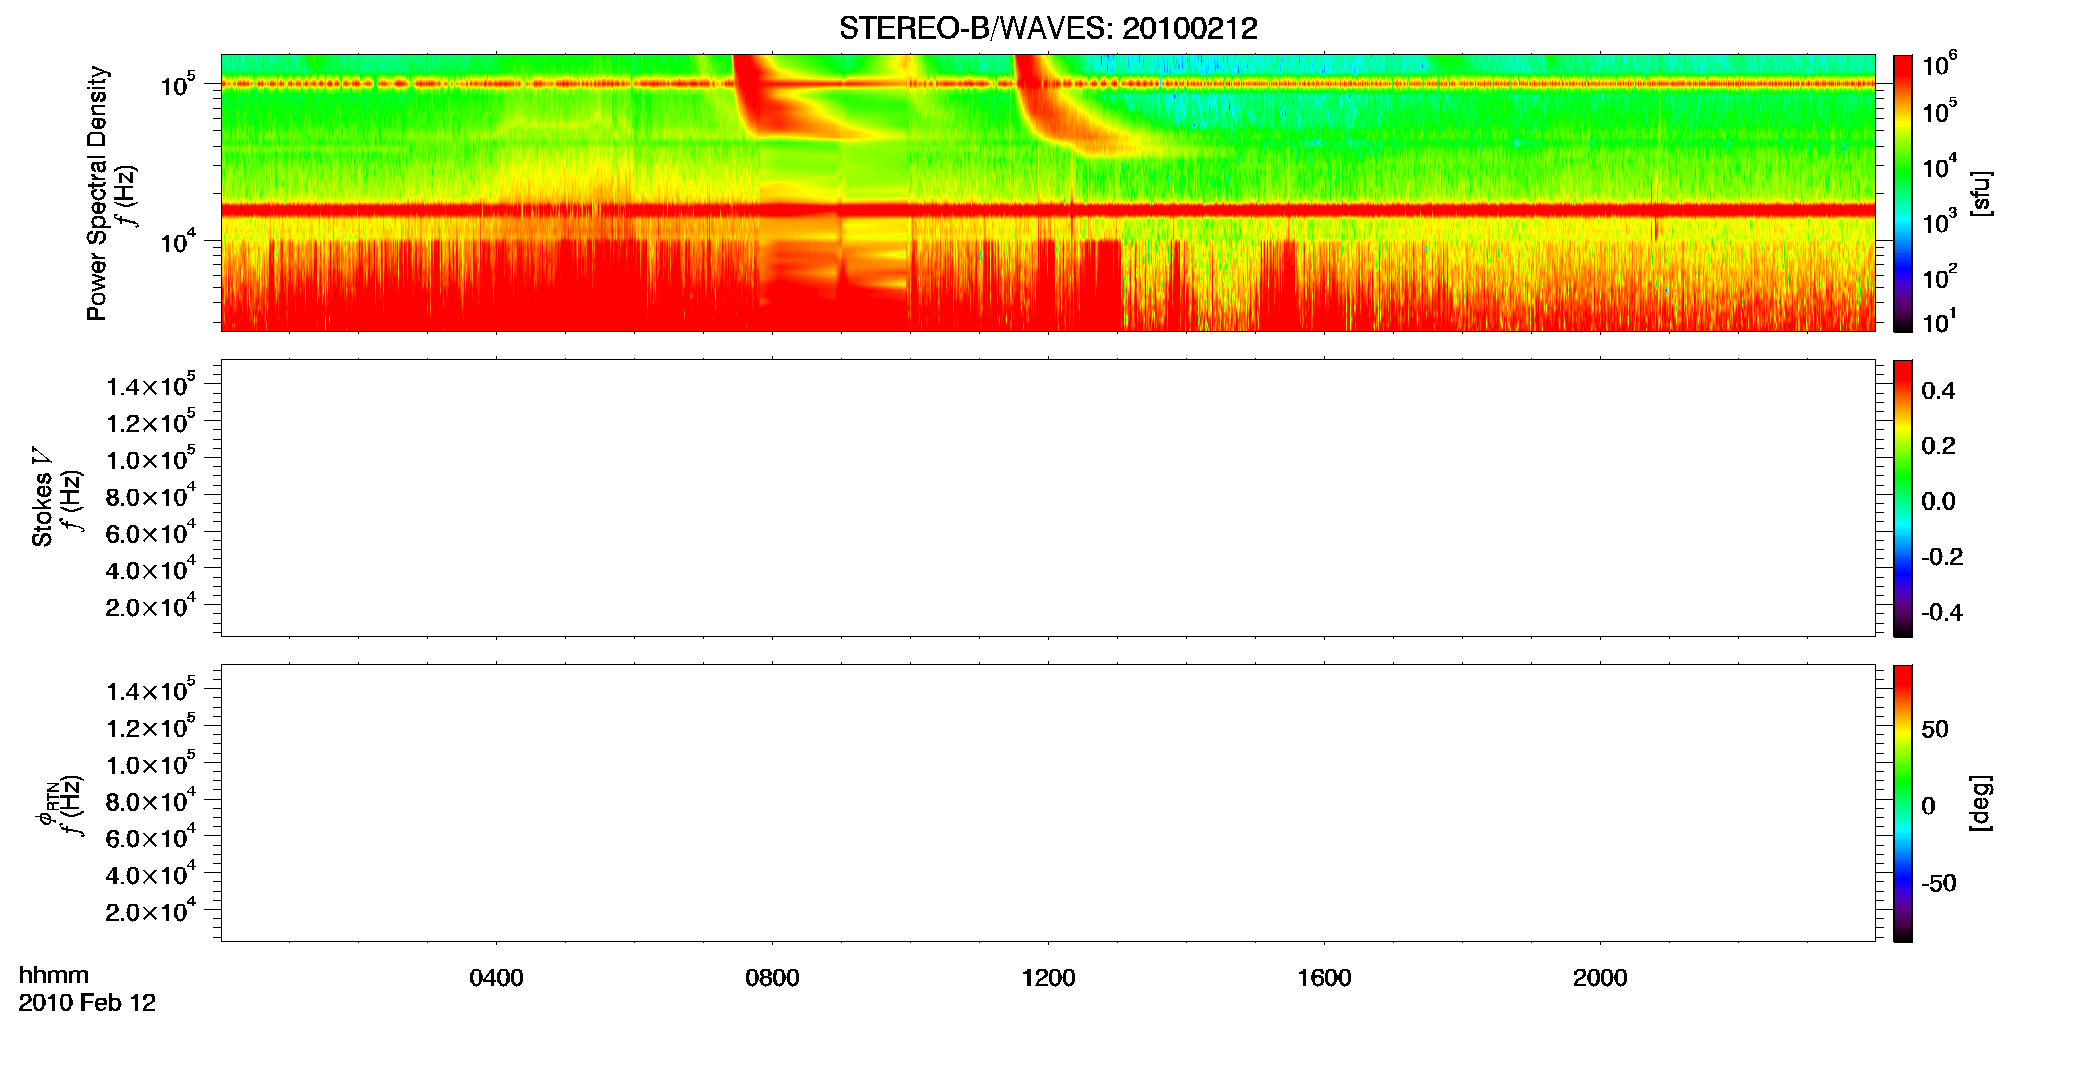Image resolution: width=2096 pixels, height=1080 pixels.
Task: Click the sfu color scale bar
Action: (x=1903, y=193)
